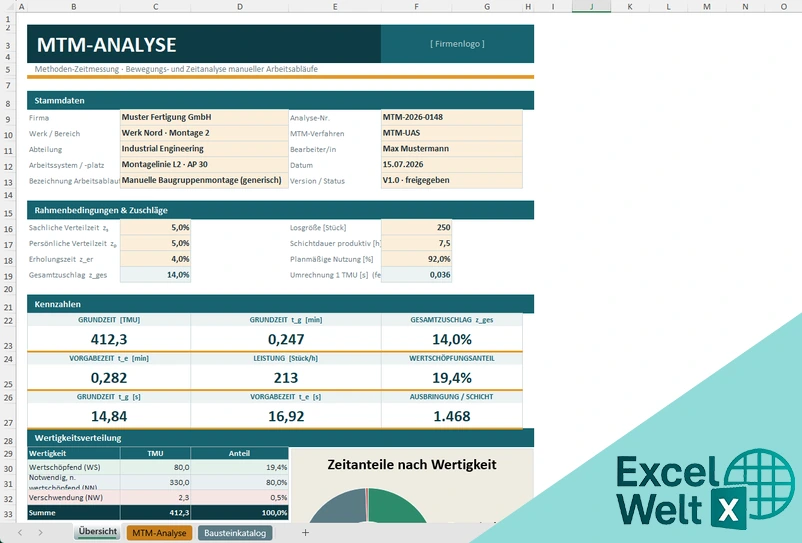The height and width of the screenshot is (543, 802).
Task: Click Manuelle Baugruppenmontage (generisch) cell
Action: (x=204, y=180)
